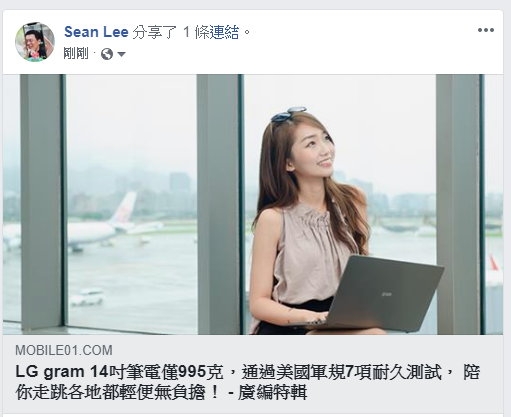This screenshot has width=511, height=417.
Task: Click the woman's face in the preview image
Action: (x=314, y=152)
